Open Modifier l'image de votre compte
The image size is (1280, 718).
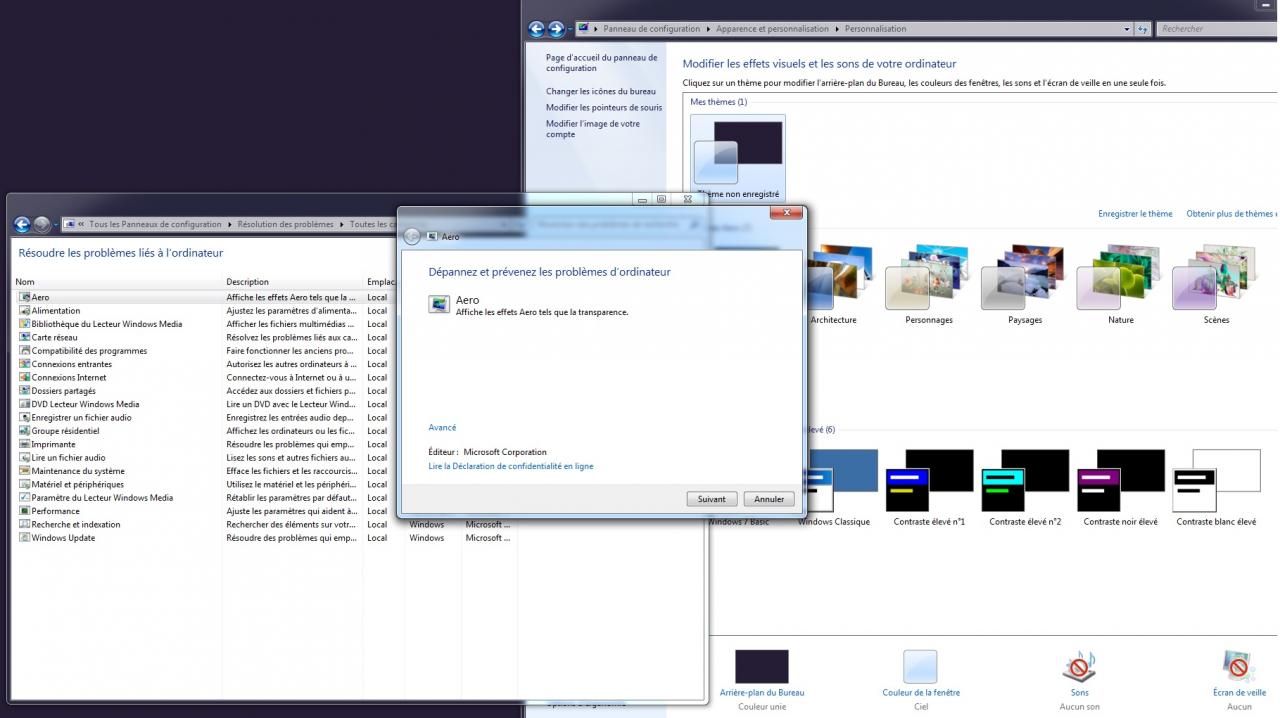[x=593, y=129]
